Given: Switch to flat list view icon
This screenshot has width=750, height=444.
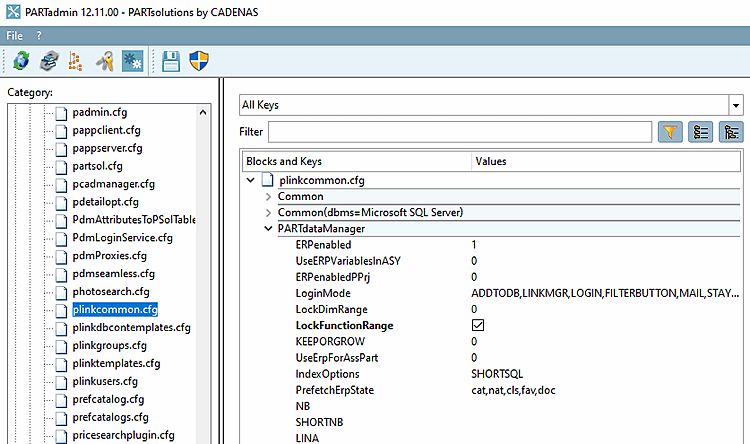Looking at the screenshot, I should [x=700, y=132].
